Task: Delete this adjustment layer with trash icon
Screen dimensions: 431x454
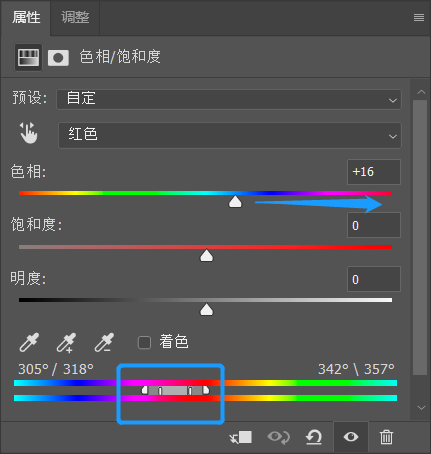Action: (386, 437)
